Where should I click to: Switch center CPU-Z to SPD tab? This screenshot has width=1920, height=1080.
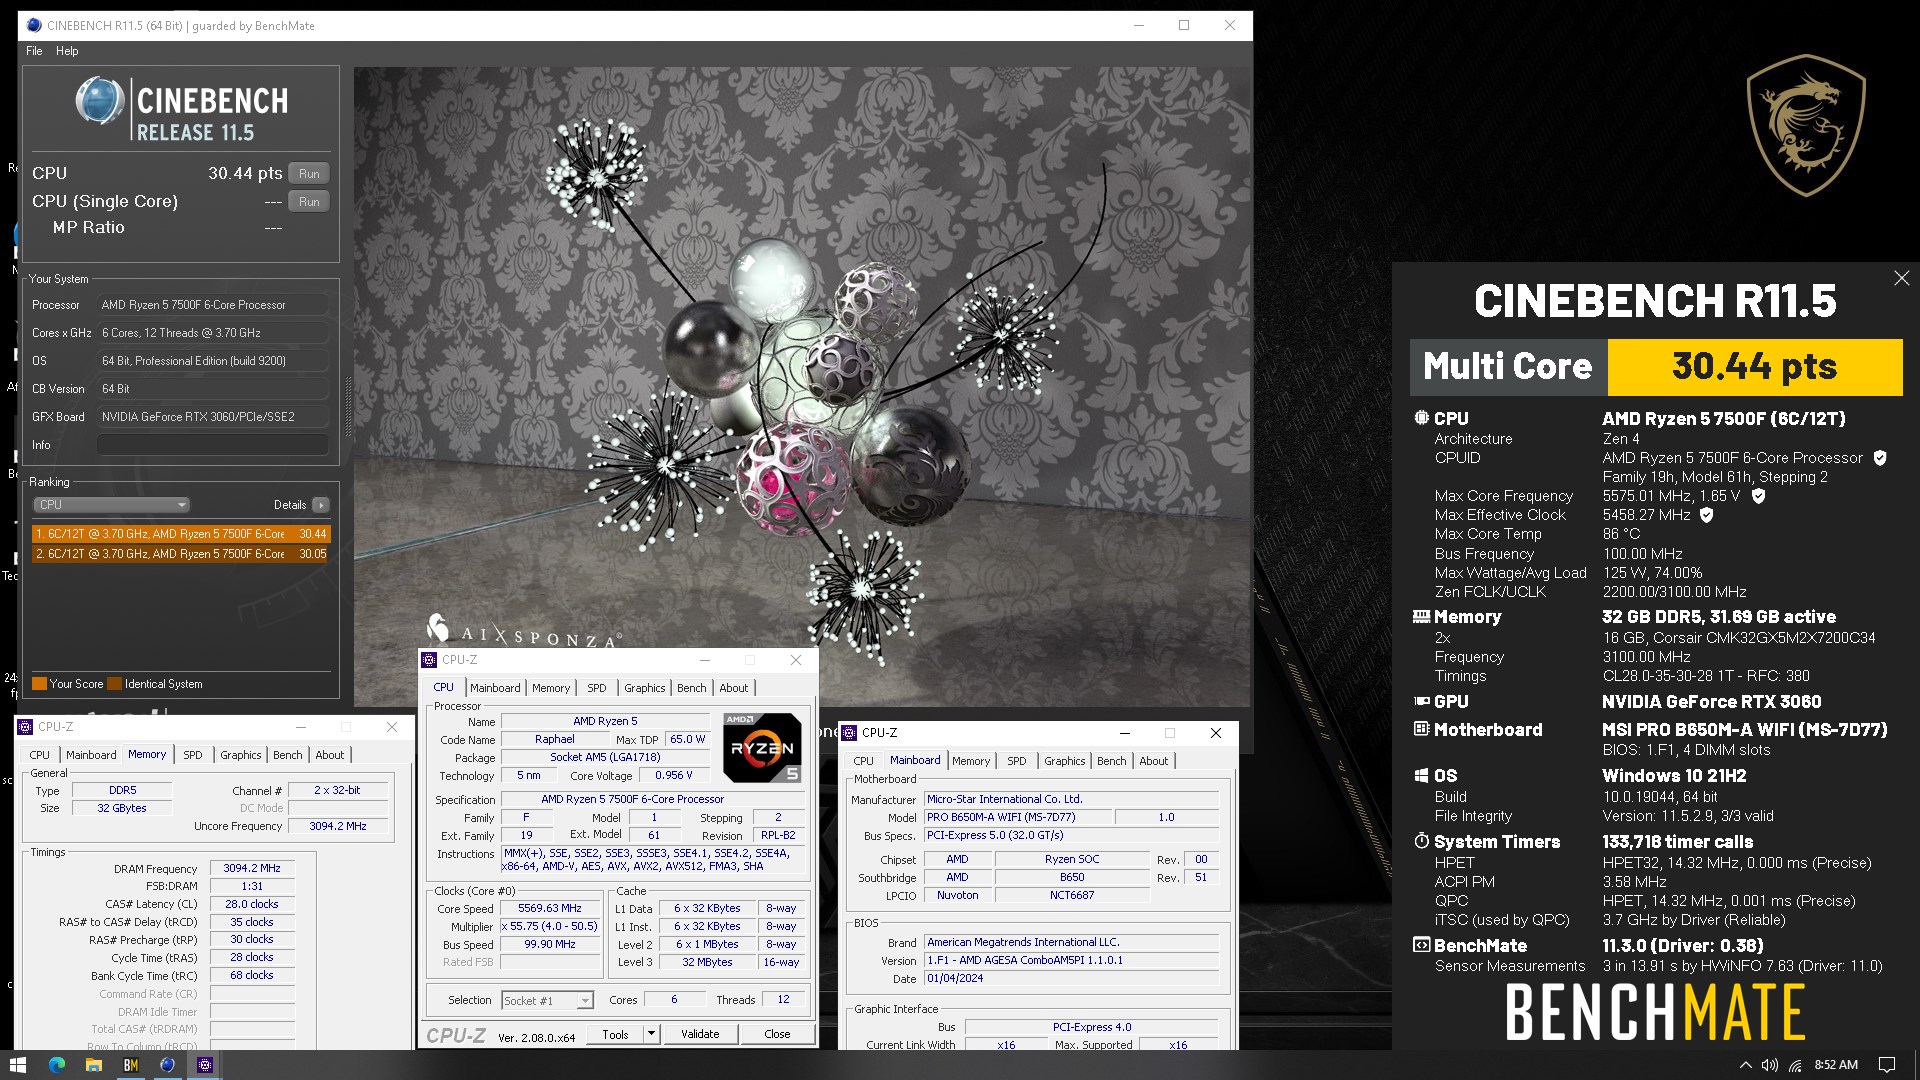[x=597, y=688]
